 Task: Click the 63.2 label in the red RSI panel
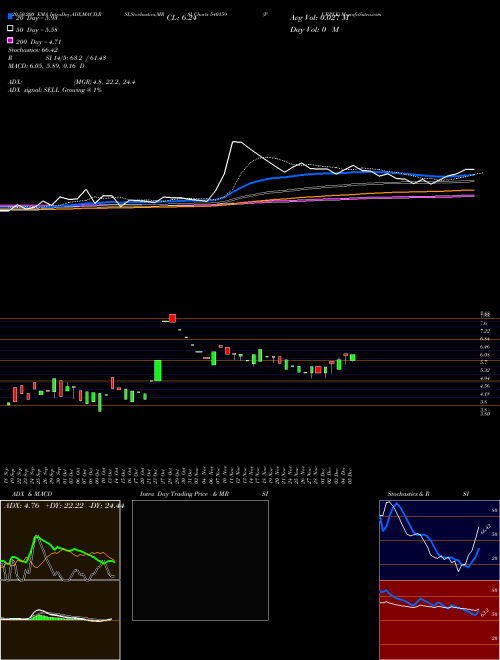pyautogui.click(x=484, y=612)
